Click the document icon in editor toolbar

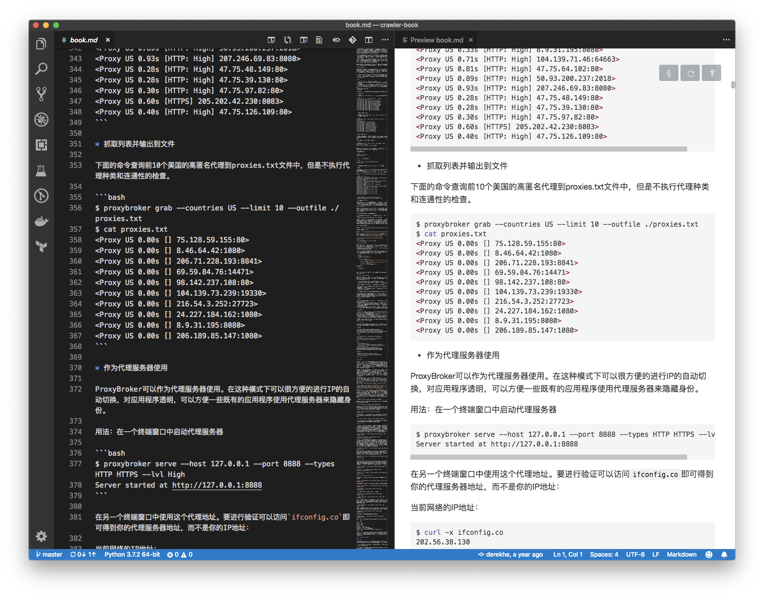coord(319,40)
